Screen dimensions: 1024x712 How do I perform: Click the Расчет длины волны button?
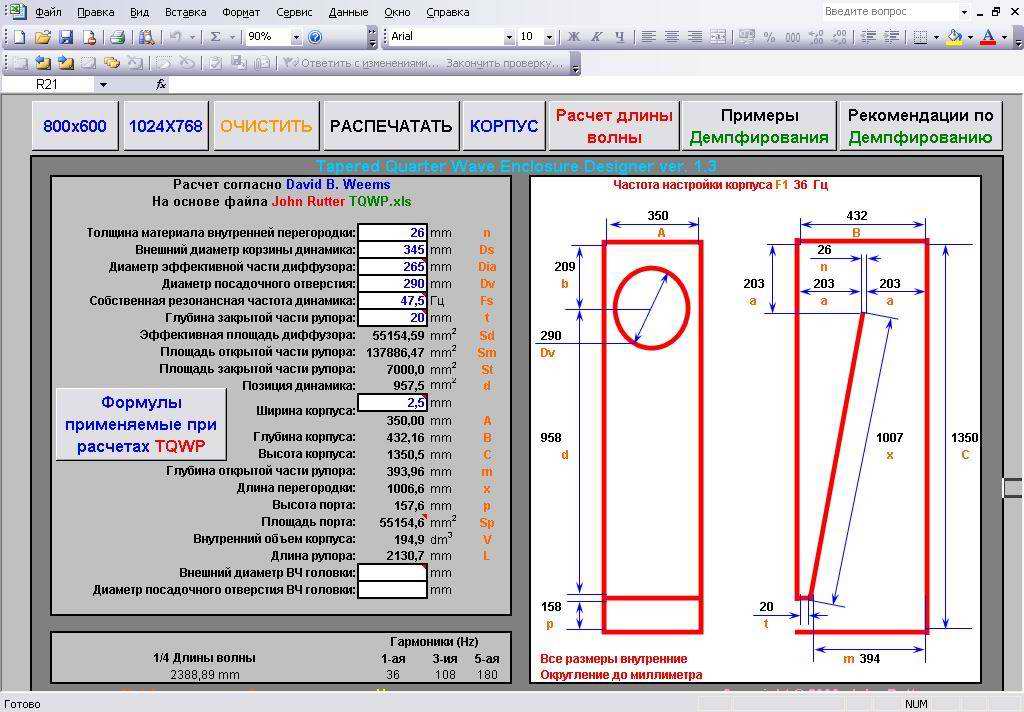614,126
